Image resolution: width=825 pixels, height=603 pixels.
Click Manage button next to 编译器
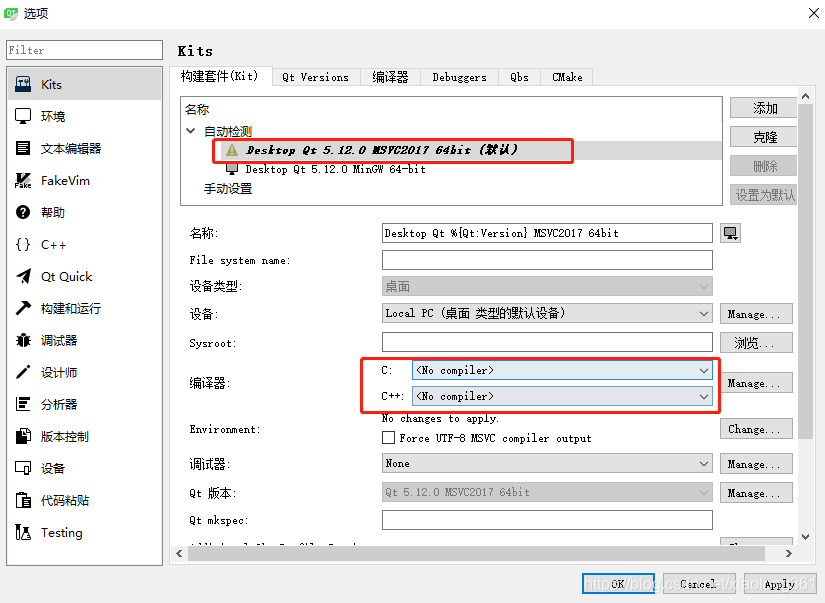(756, 383)
